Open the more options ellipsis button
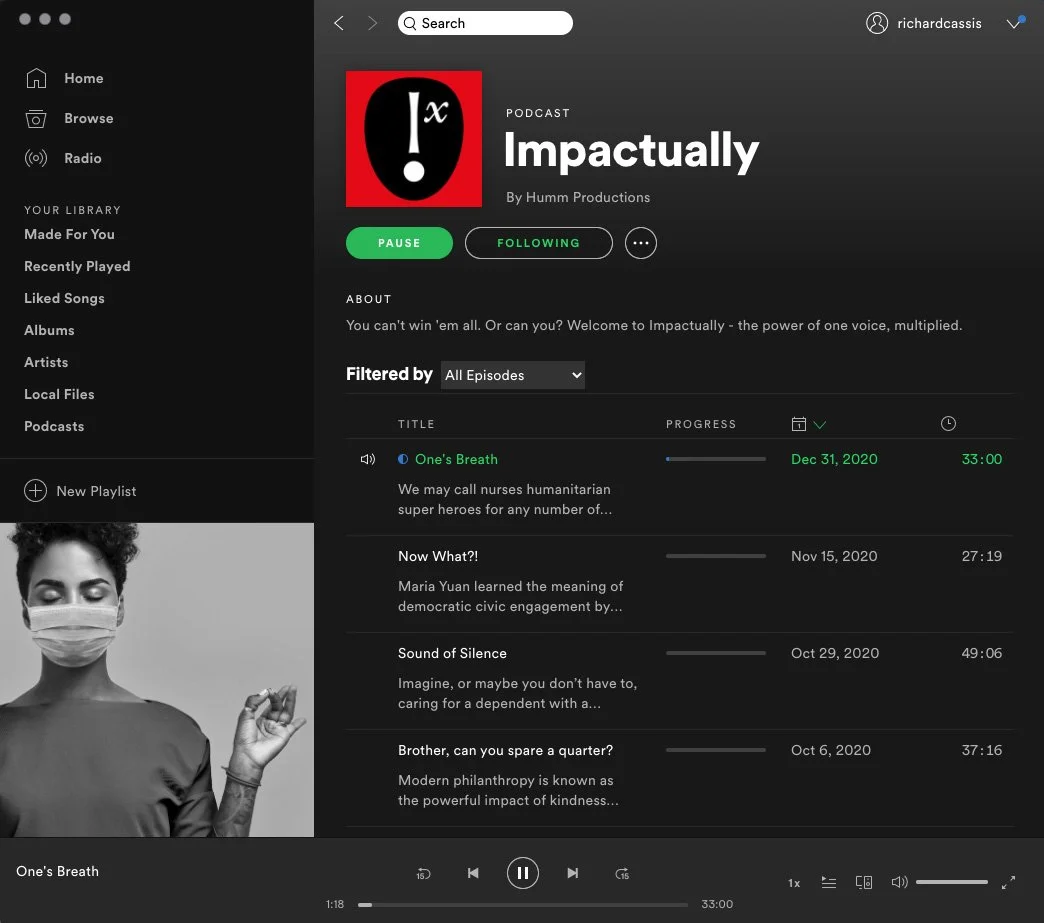This screenshot has height=923, width=1044. click(641, 243)
